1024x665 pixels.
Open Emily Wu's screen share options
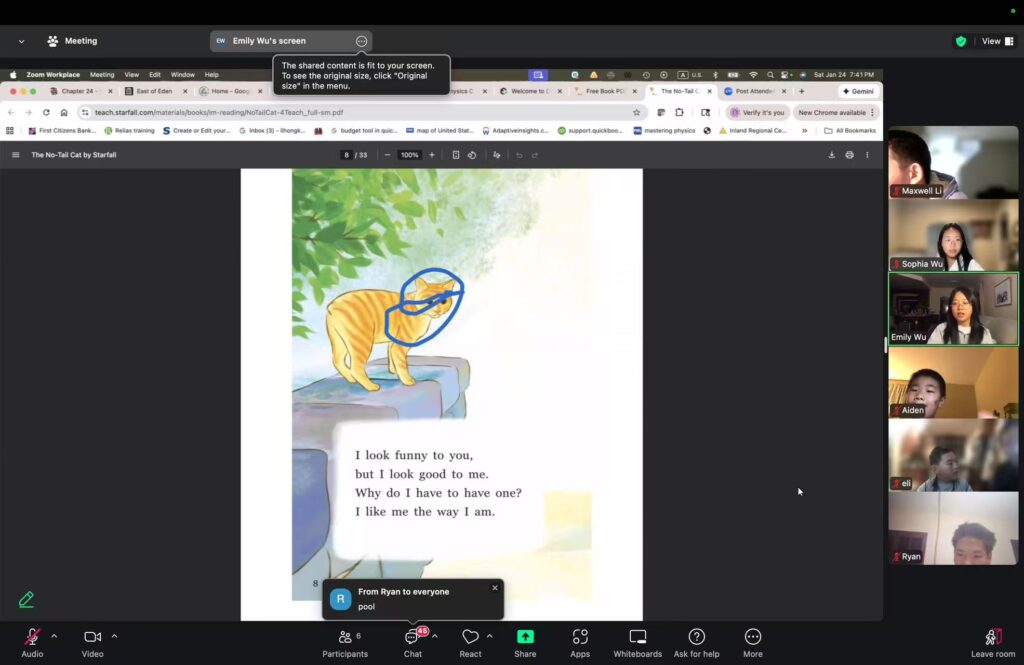361,41
